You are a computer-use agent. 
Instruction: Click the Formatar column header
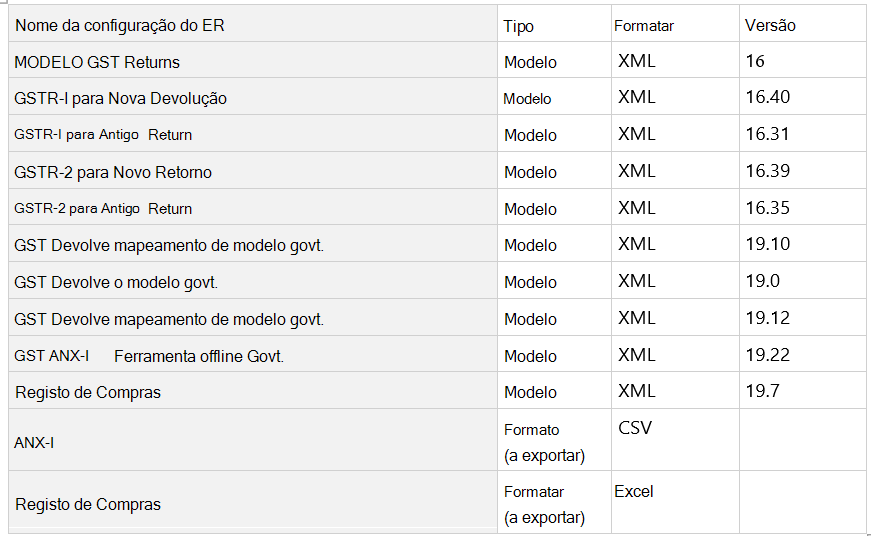644,26
